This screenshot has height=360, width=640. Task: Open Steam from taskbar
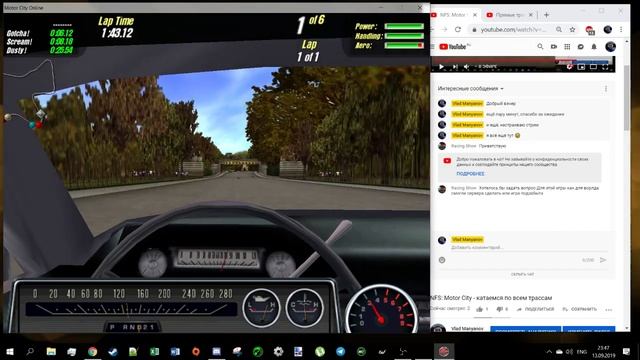pyautogui.click(x=113, y=351)
